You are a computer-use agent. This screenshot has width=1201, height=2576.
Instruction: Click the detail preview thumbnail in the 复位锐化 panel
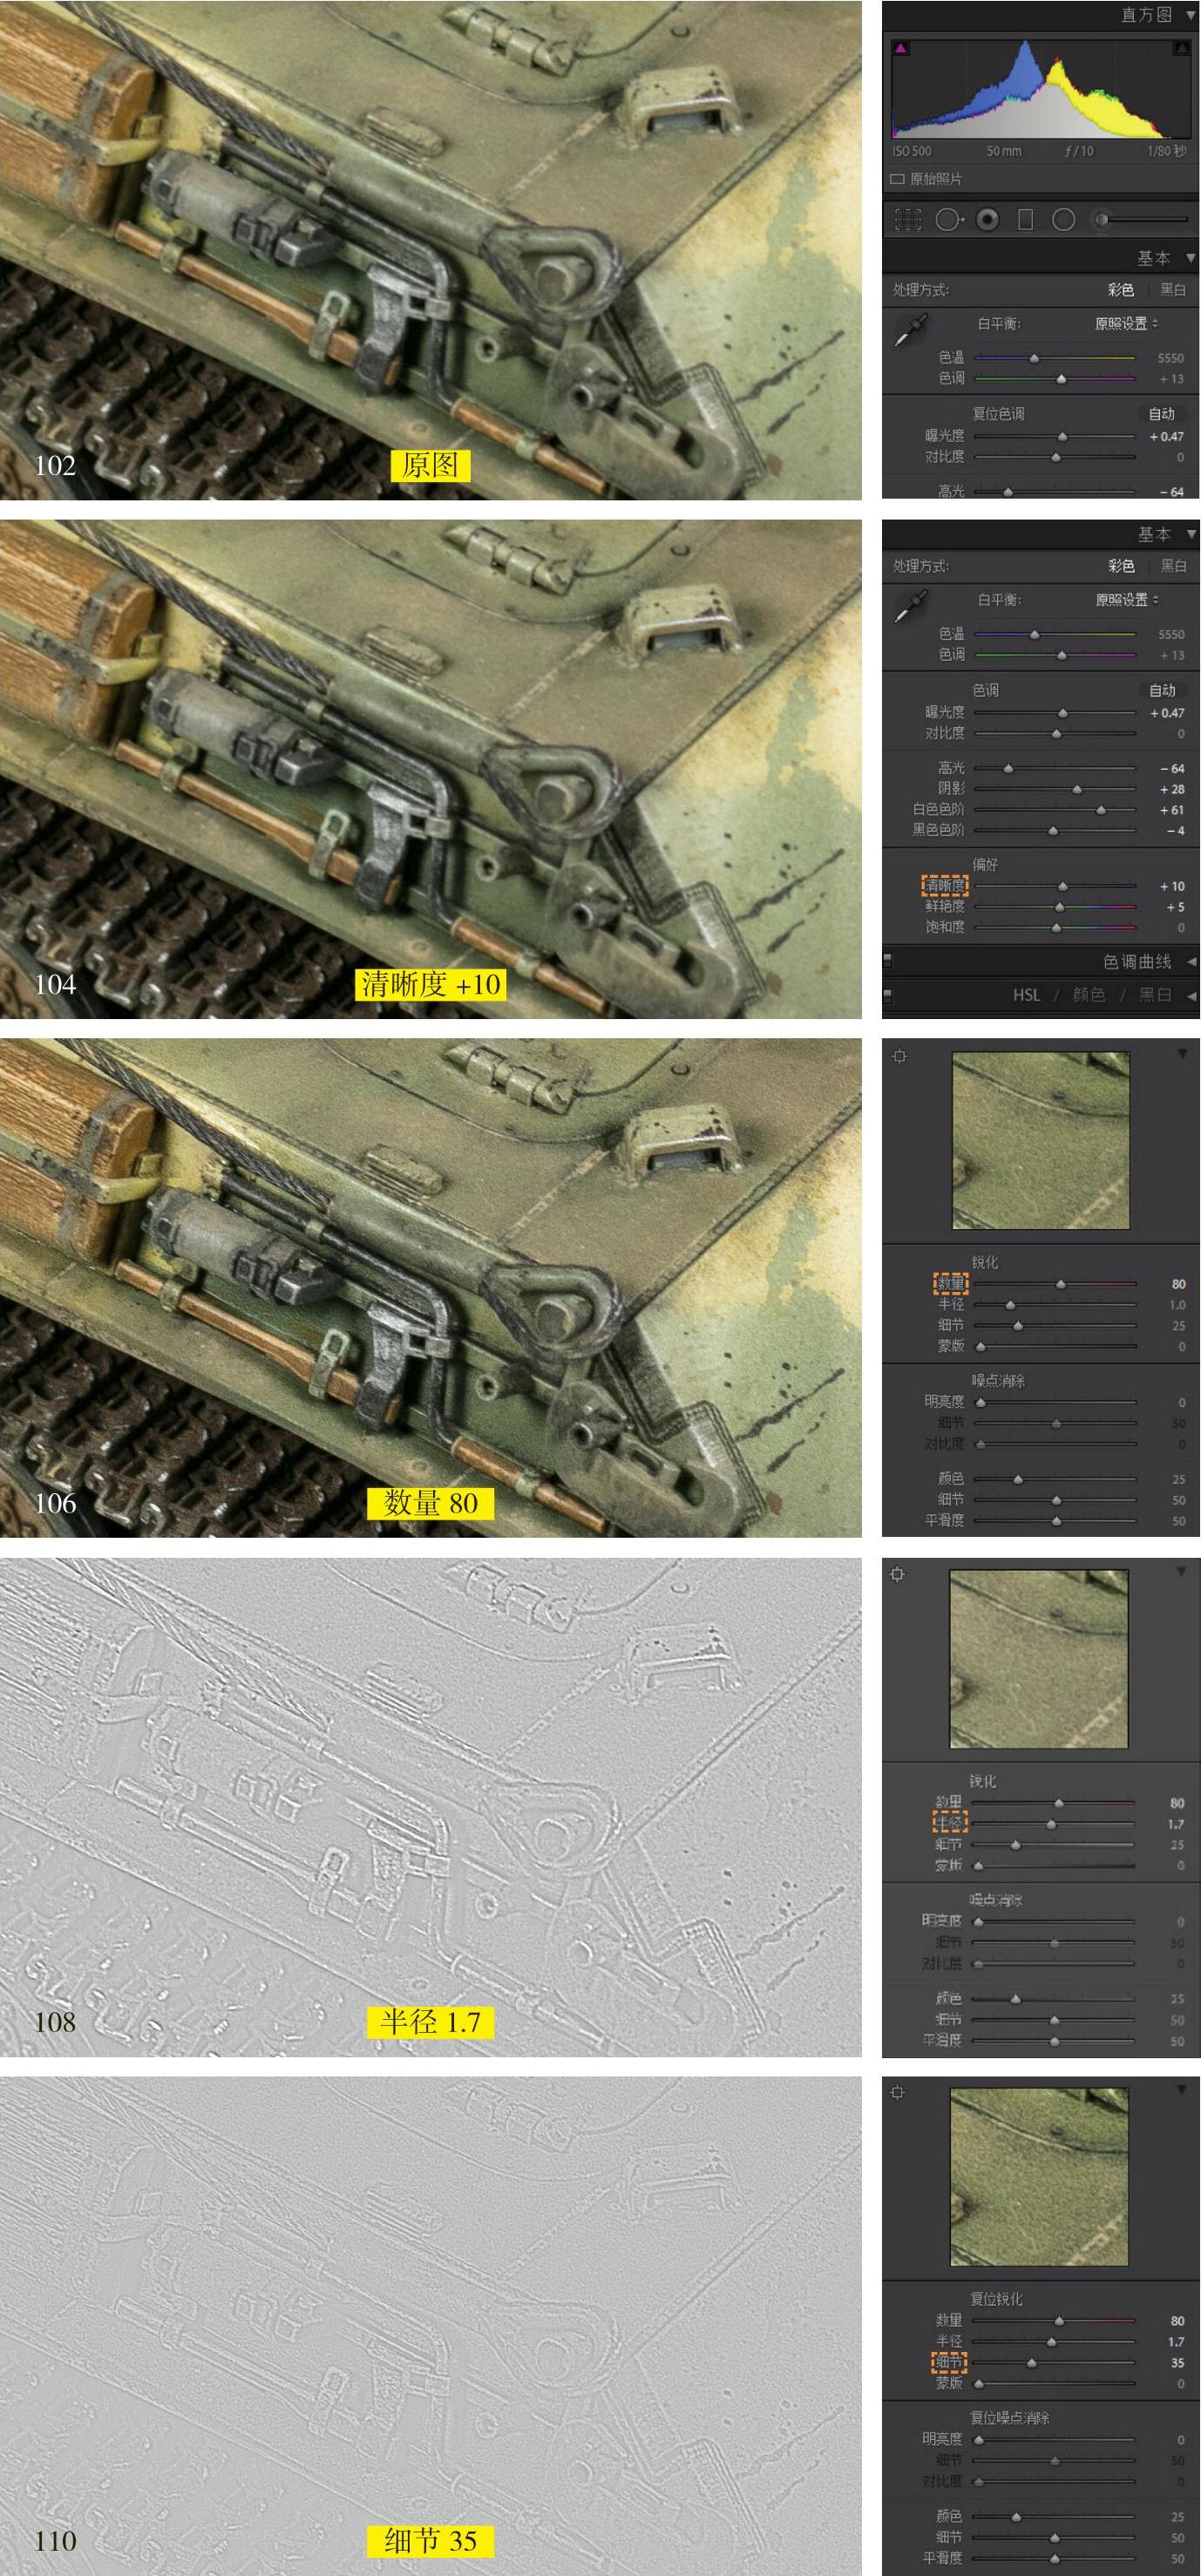tap(1038, 2177)
